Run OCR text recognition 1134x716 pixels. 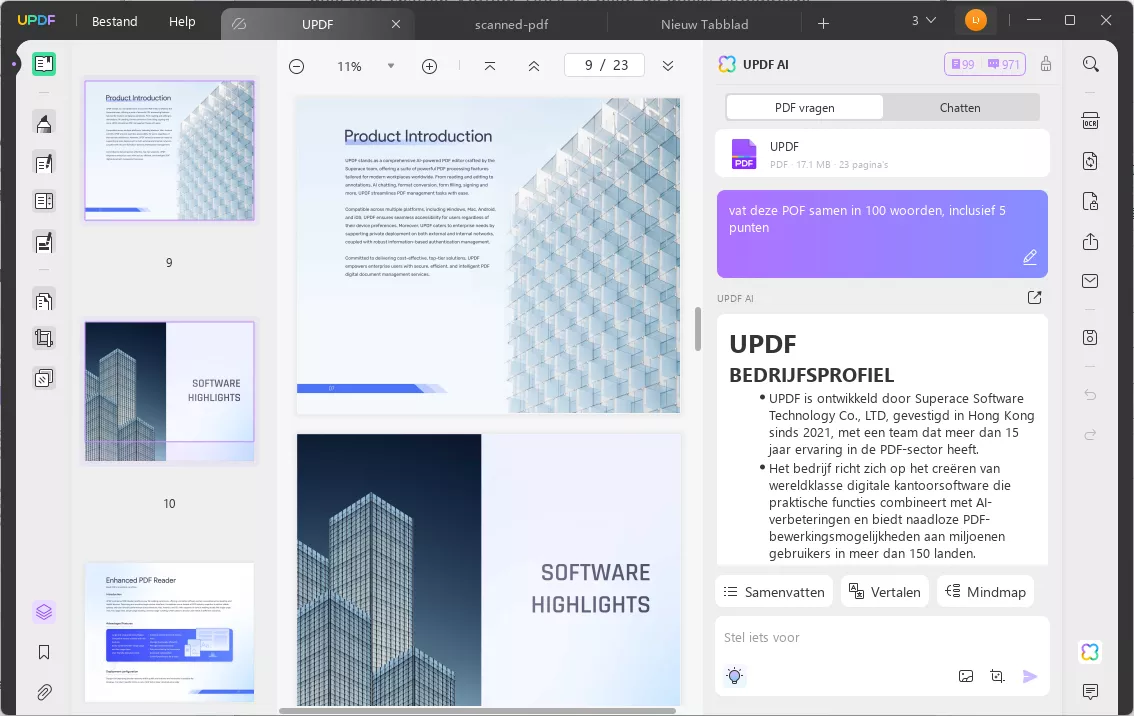click(x=1091, y=121)
